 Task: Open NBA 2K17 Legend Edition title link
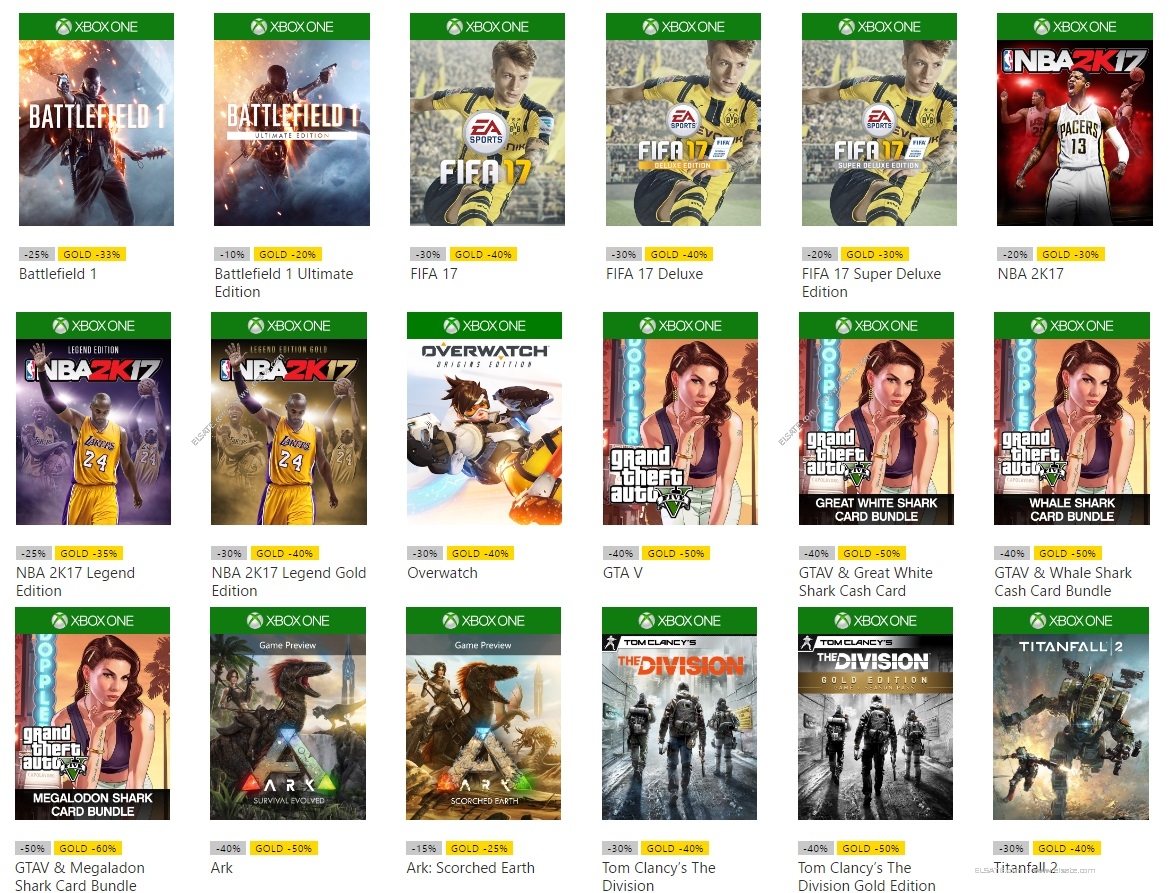[76, 582]
